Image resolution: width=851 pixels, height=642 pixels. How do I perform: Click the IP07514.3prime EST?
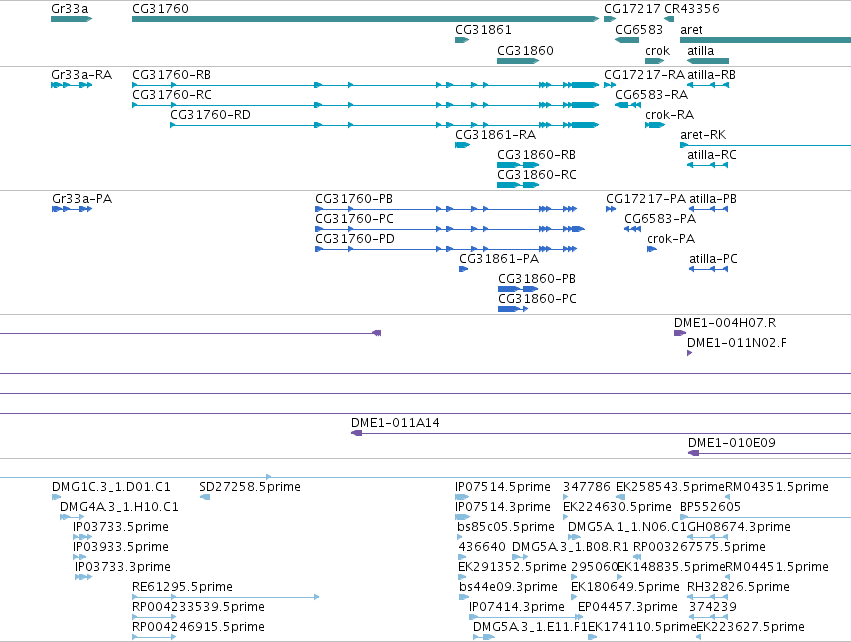click(x=462, y=517)
